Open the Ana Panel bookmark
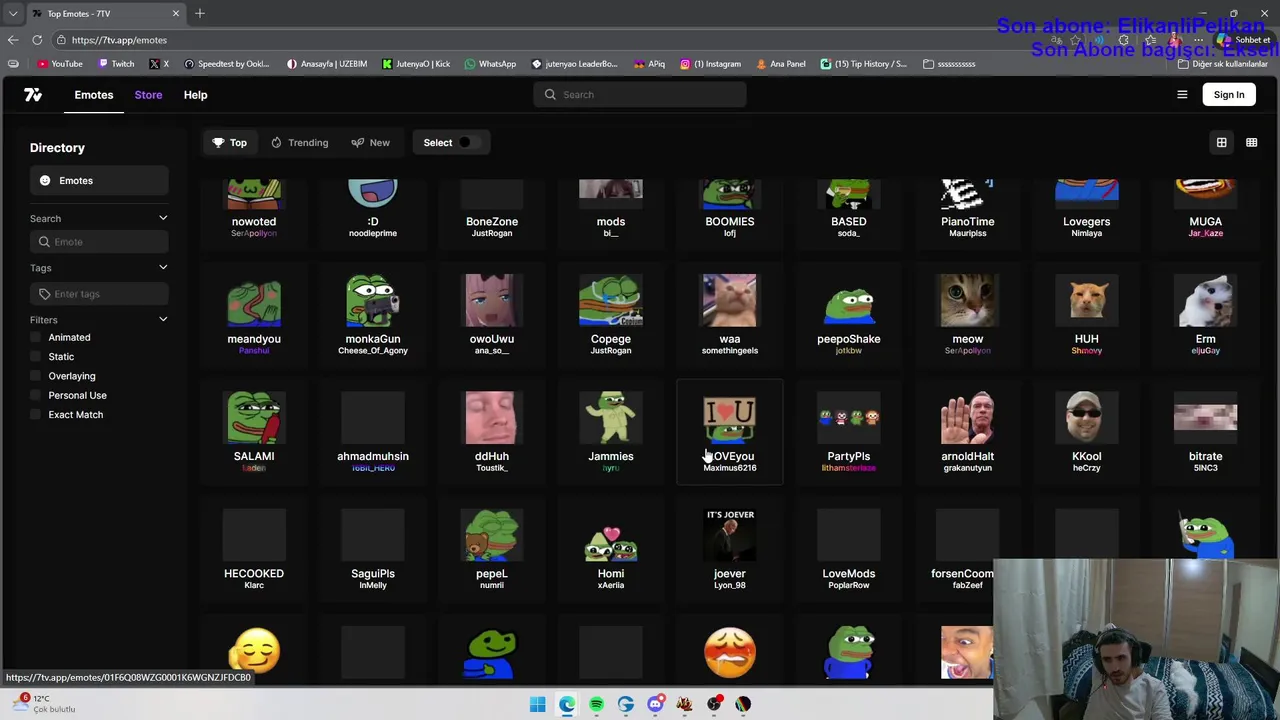Screen dimensions: 1280x720 point(781,64)
